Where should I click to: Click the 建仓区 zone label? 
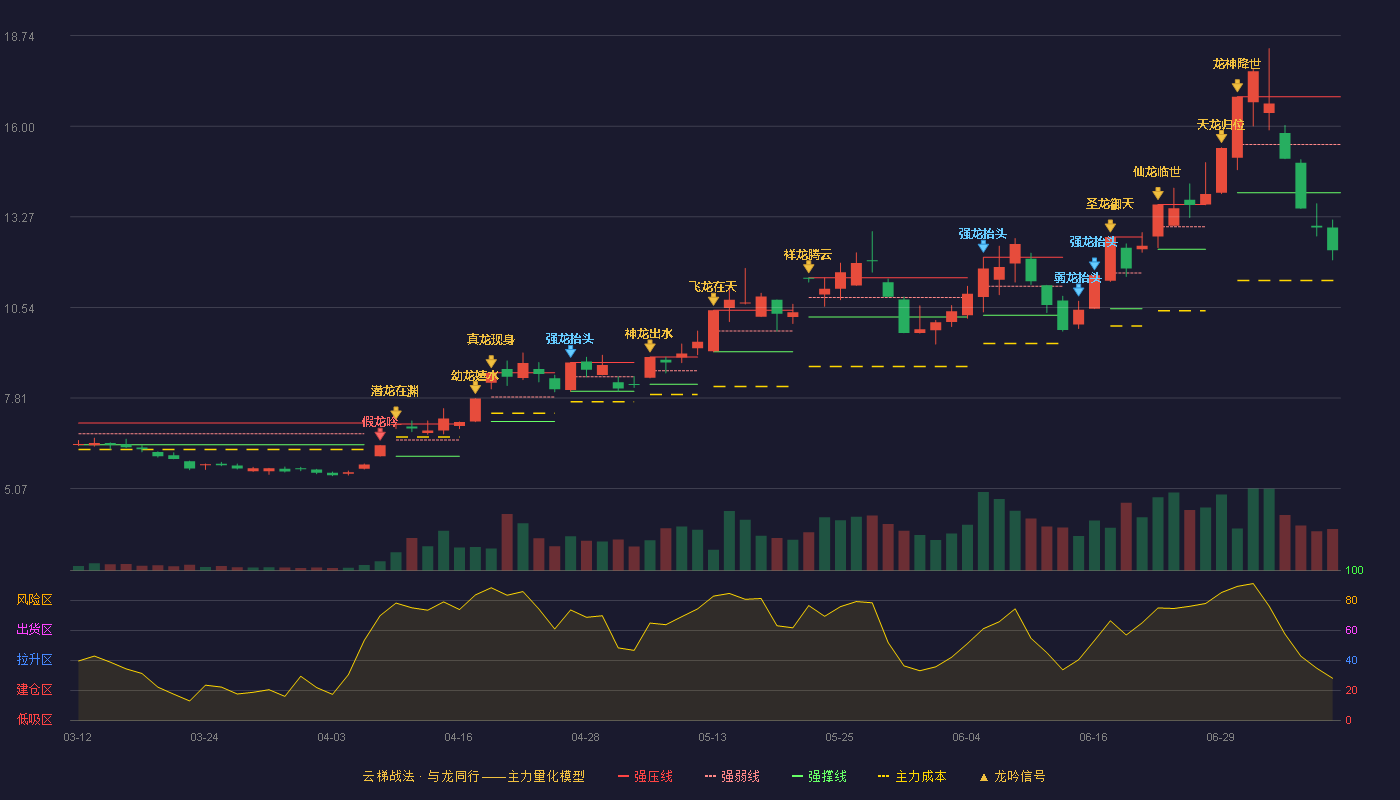35,690
